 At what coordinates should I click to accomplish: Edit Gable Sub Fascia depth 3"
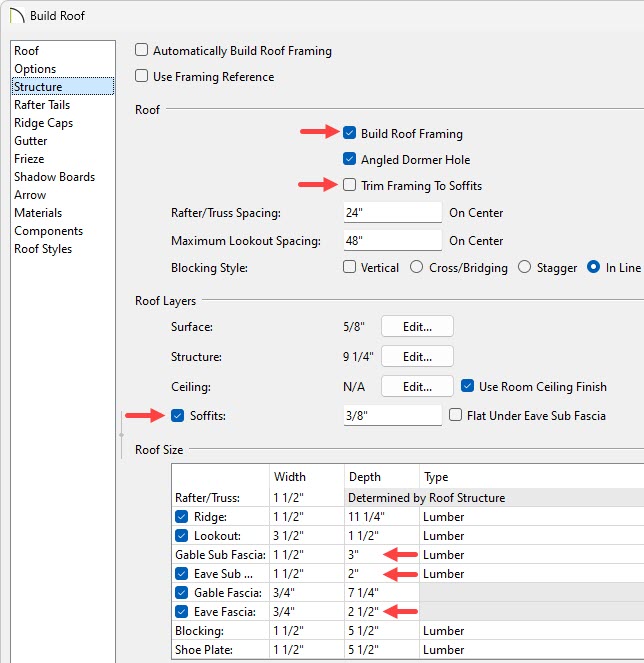tap(382, 555)
